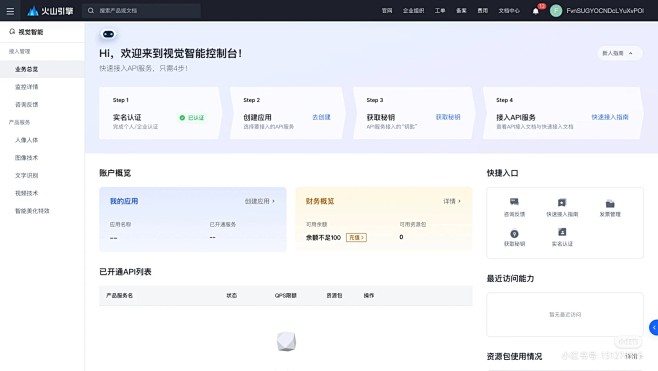
Task: Open 备案 in top navigation
Action: 461,11
